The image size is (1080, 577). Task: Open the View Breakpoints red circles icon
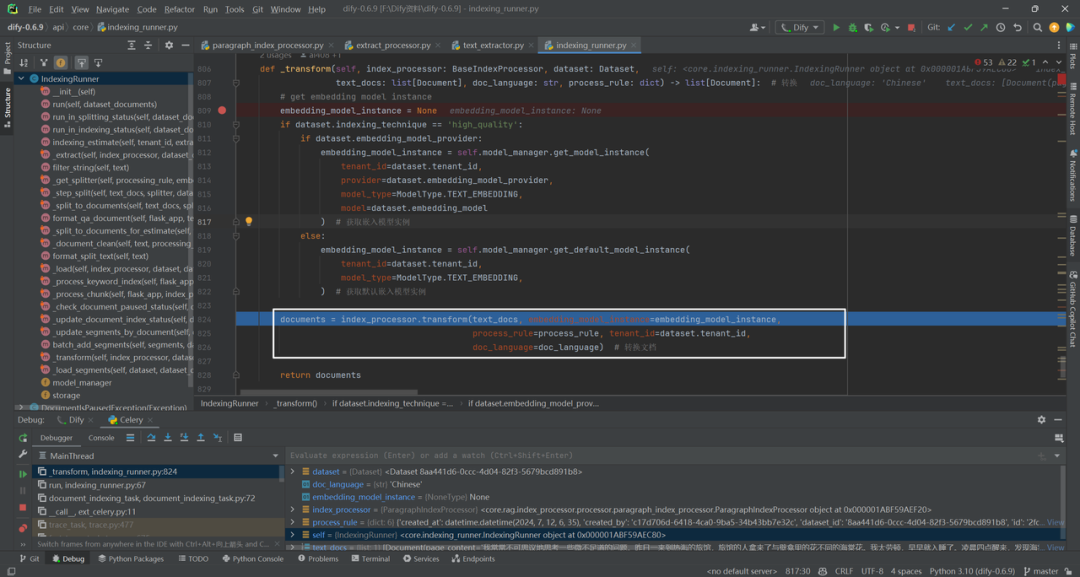pos(23,528)
